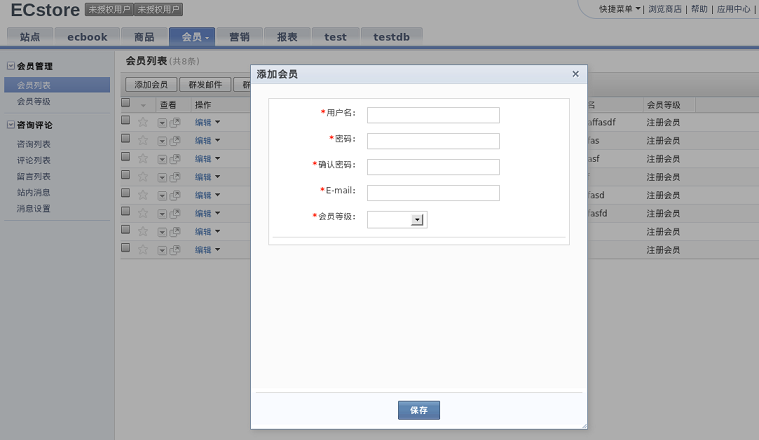
Task: Open the 报表 tab
Action: tap(287, 37)
